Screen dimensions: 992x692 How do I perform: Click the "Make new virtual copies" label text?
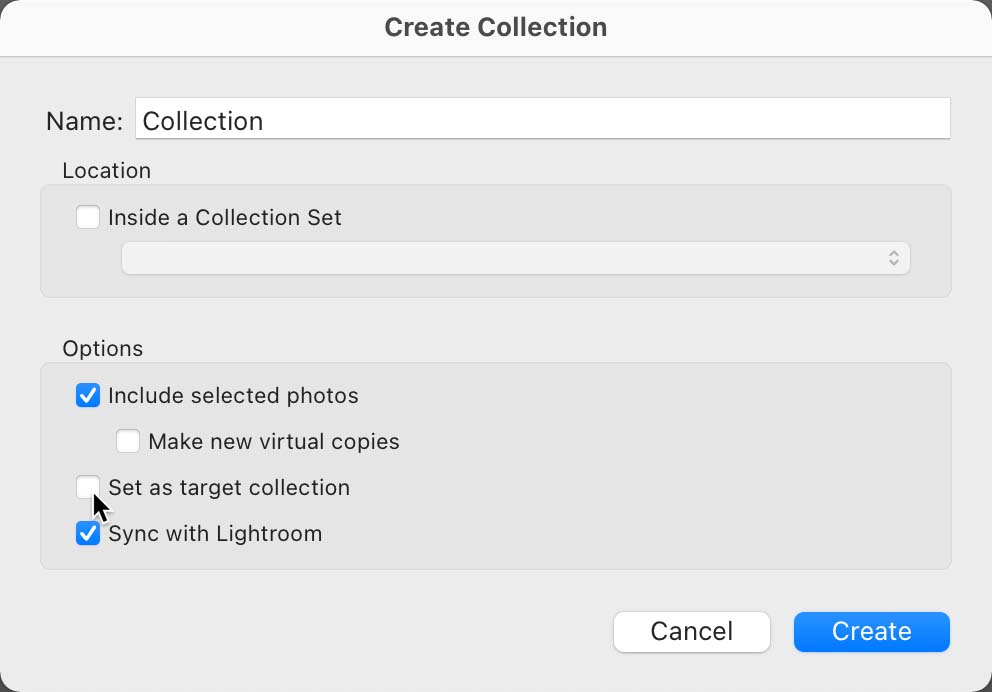click(274, 442)
